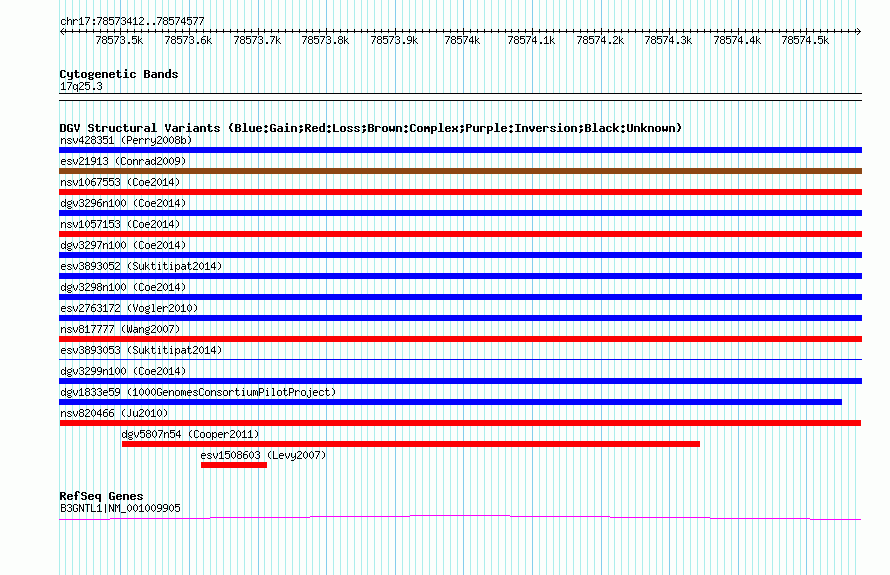
Task: Click the dgv5807n54 (Cooper2011) red bar
Action: [x=411, y=444]
